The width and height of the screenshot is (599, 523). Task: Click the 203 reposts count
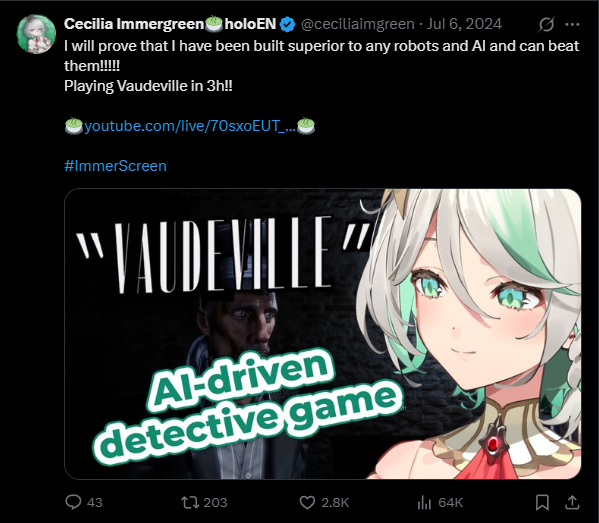pyautogui.click(x=215, y=502)
